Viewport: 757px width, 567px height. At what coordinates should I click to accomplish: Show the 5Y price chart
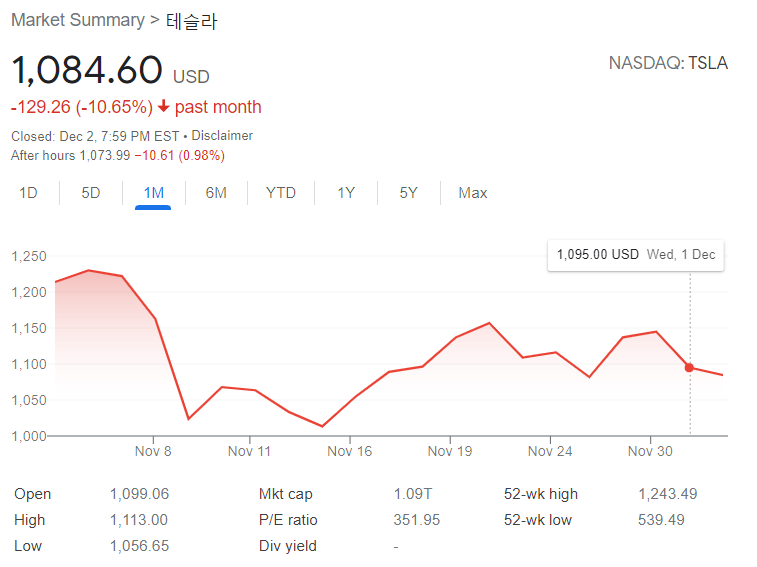pyautogui.click(x=408, y=193)
